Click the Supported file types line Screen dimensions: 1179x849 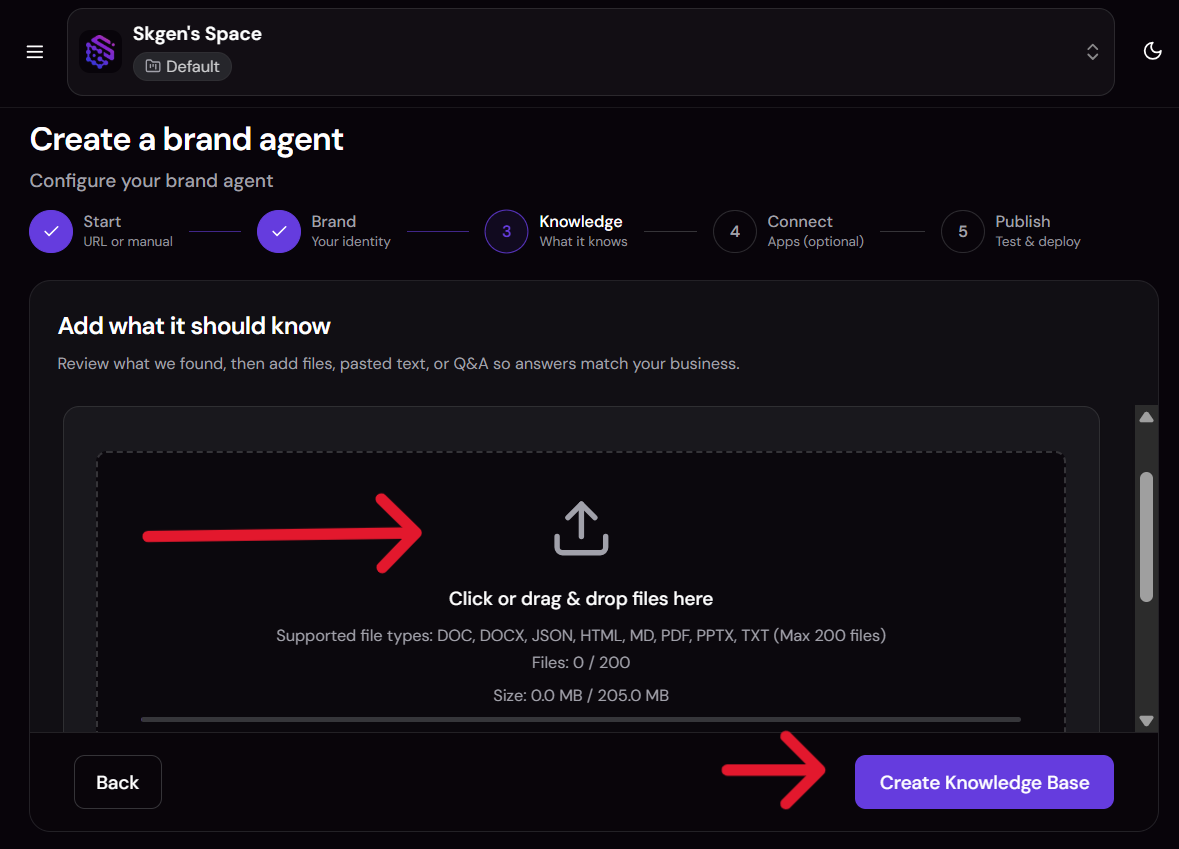point(580,635)
